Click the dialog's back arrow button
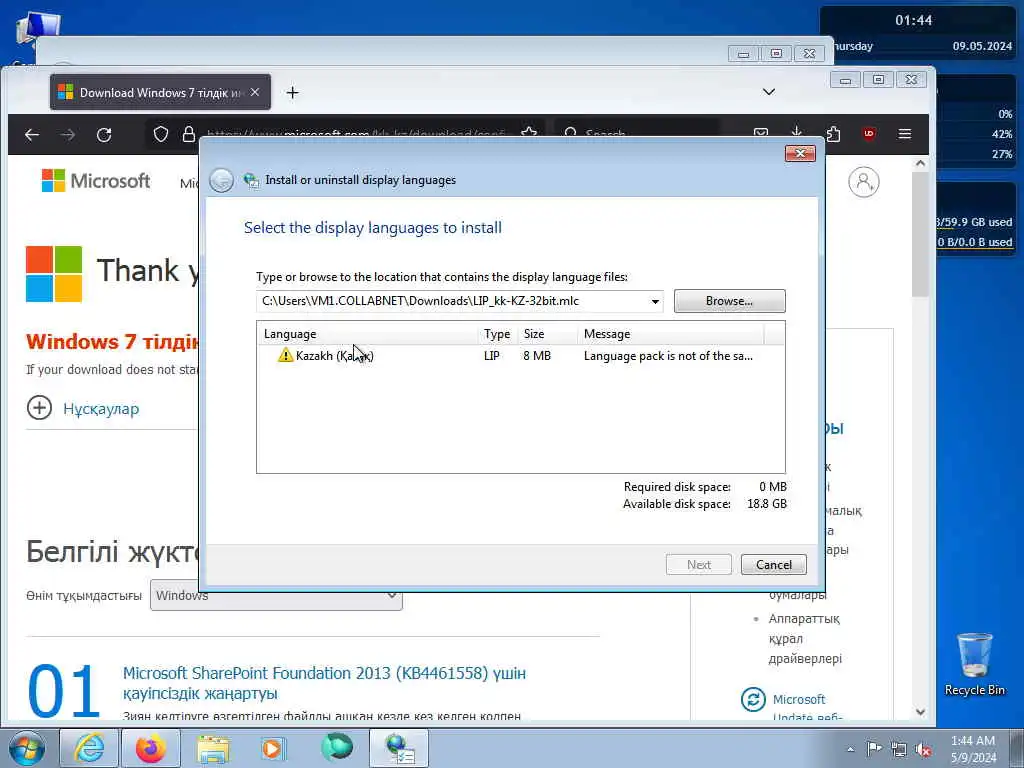Image resolution: width=1024 pixels, height=768 pixels. coord(221,180)
